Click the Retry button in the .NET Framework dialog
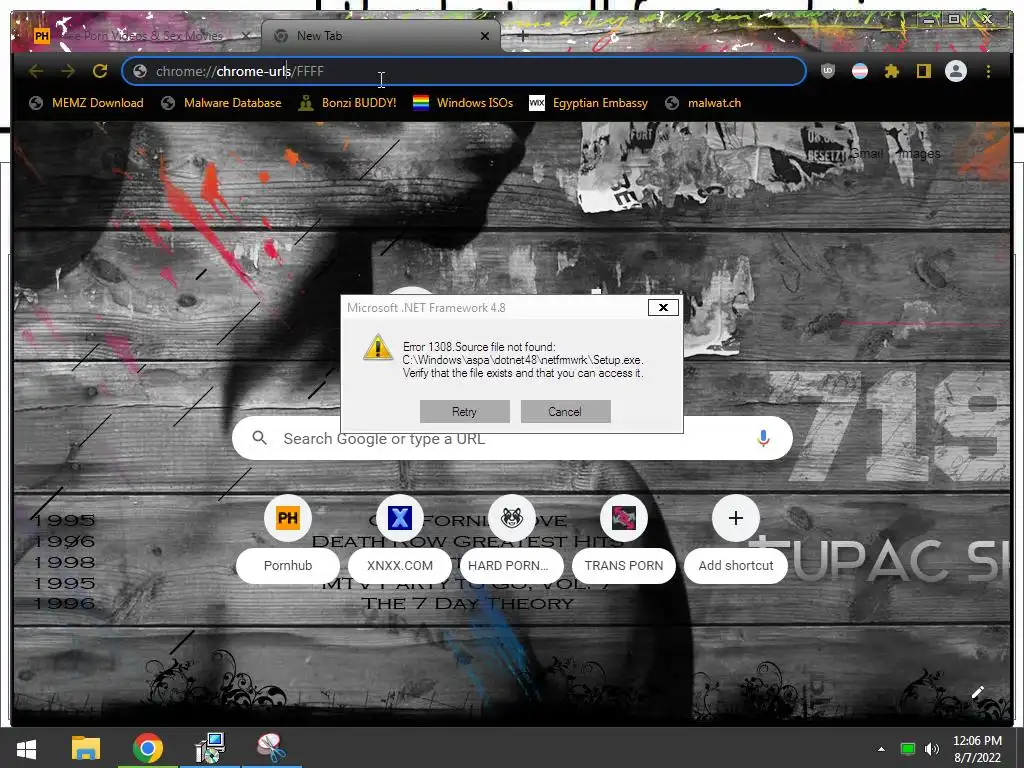 click(464, 411)
